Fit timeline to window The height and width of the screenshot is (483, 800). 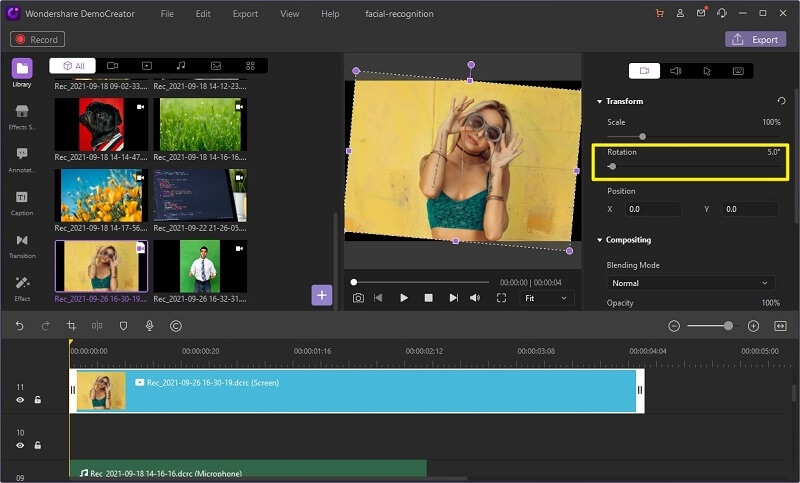point(780,326)
